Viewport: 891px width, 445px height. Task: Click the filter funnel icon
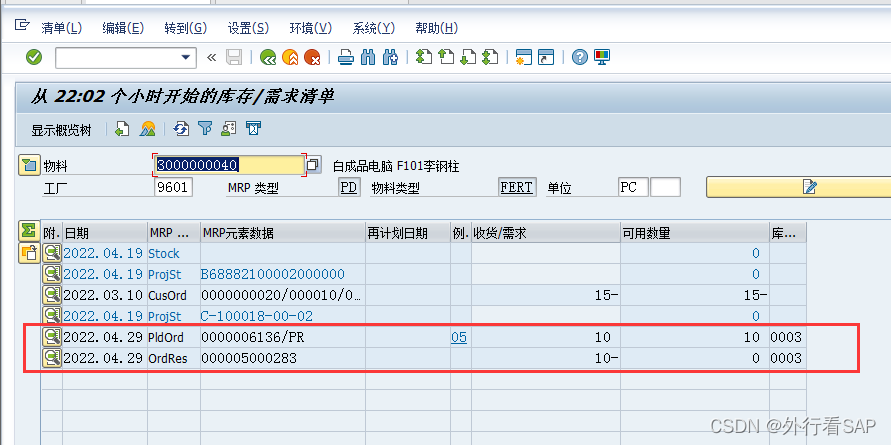pyautogui.click(x=205, y=129)
